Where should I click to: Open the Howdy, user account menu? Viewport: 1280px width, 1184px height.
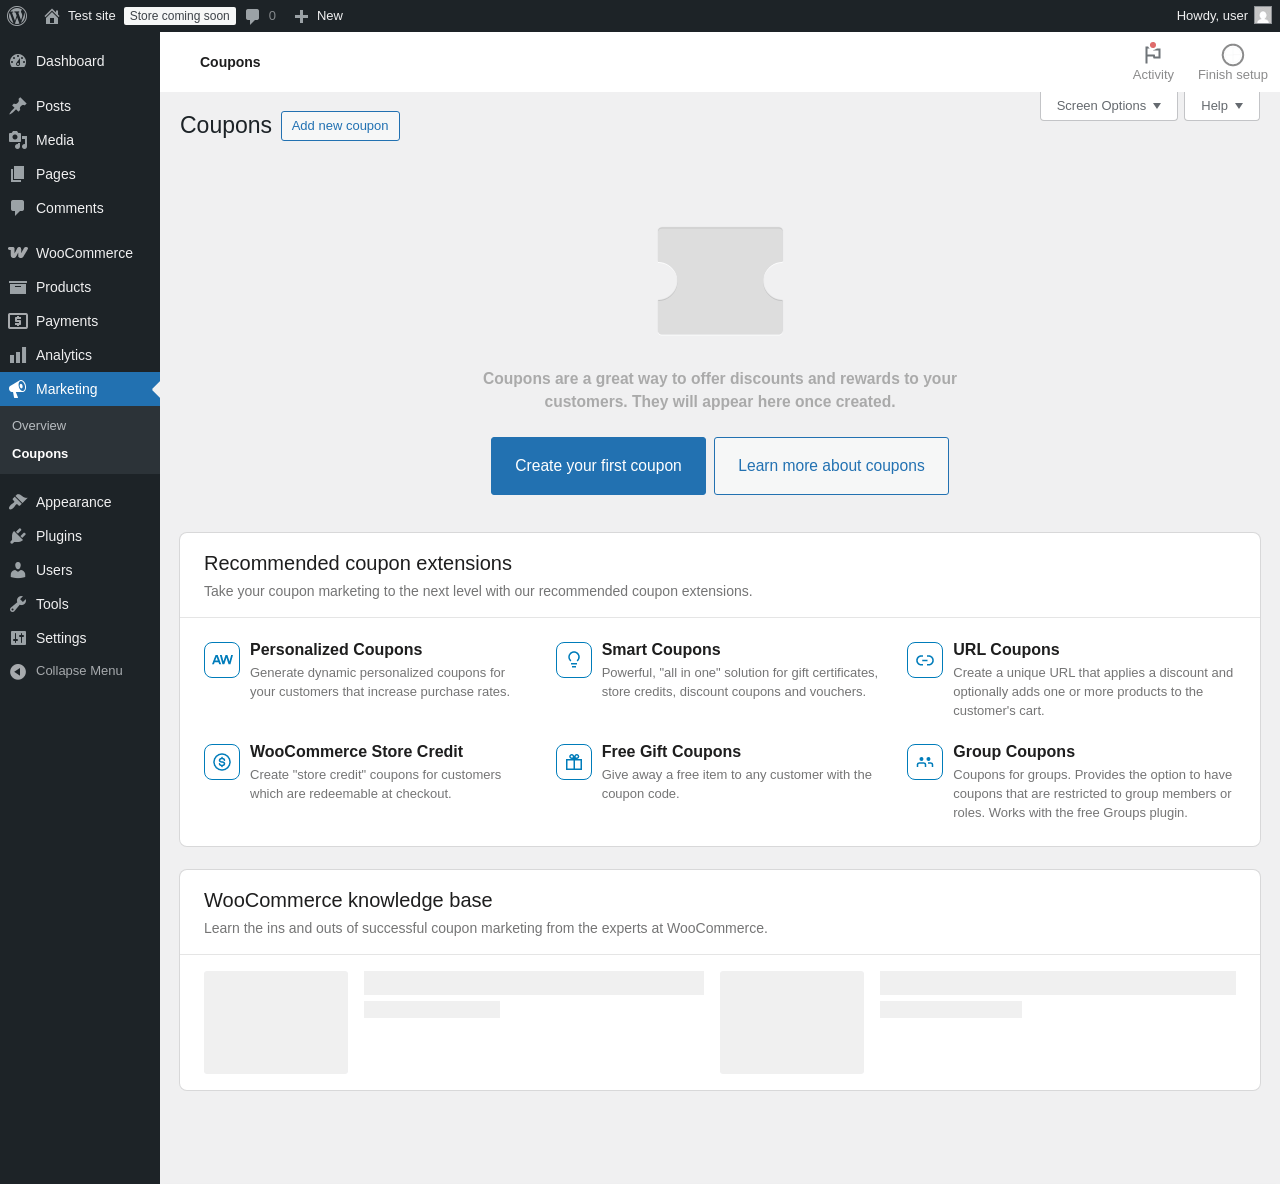click(x=1224, y=16)
